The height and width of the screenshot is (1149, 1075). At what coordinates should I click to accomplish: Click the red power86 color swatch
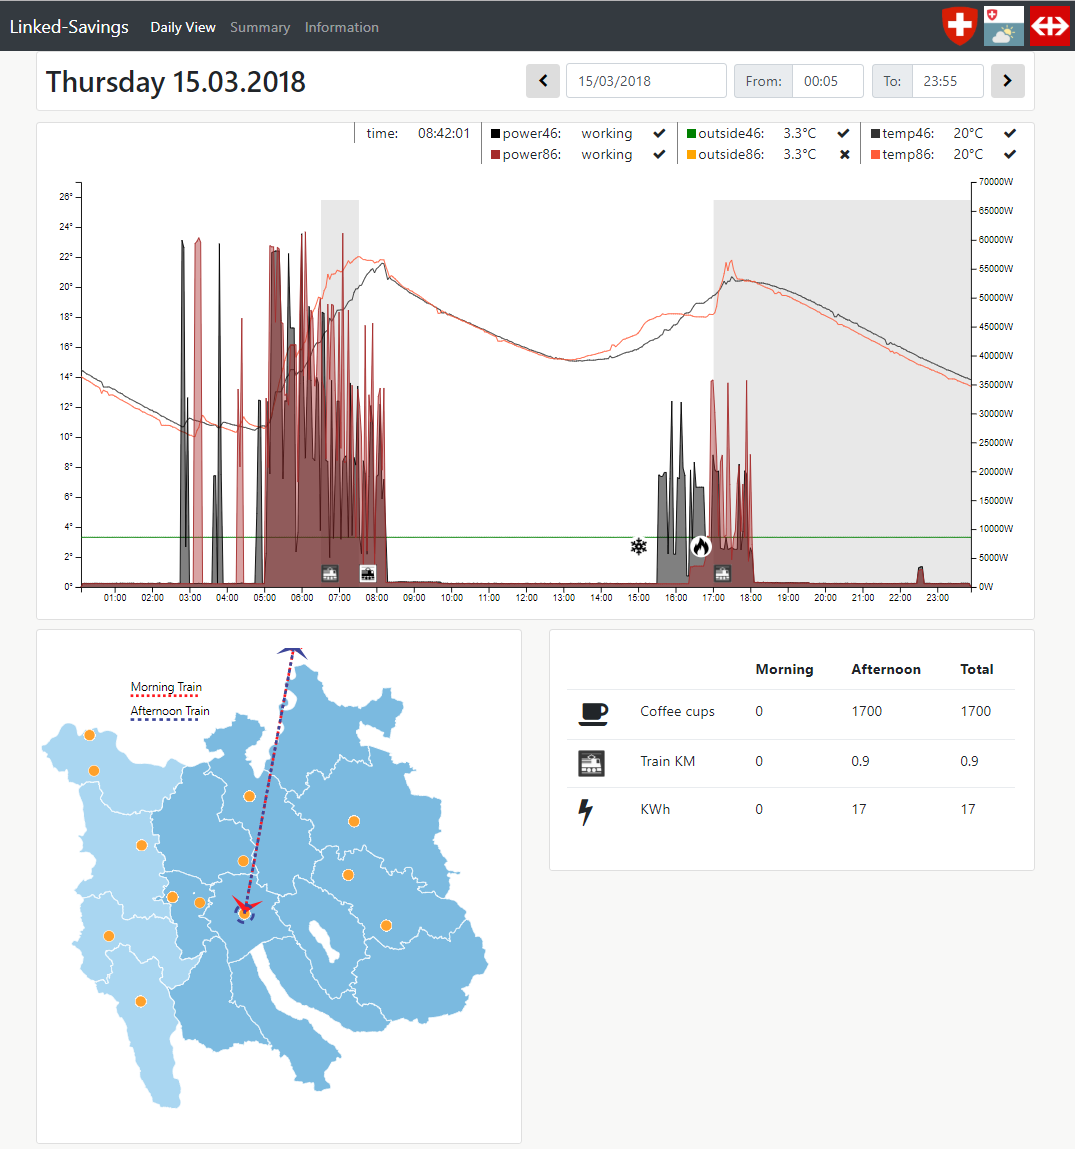pyautogui.click(x=495, y=155)
